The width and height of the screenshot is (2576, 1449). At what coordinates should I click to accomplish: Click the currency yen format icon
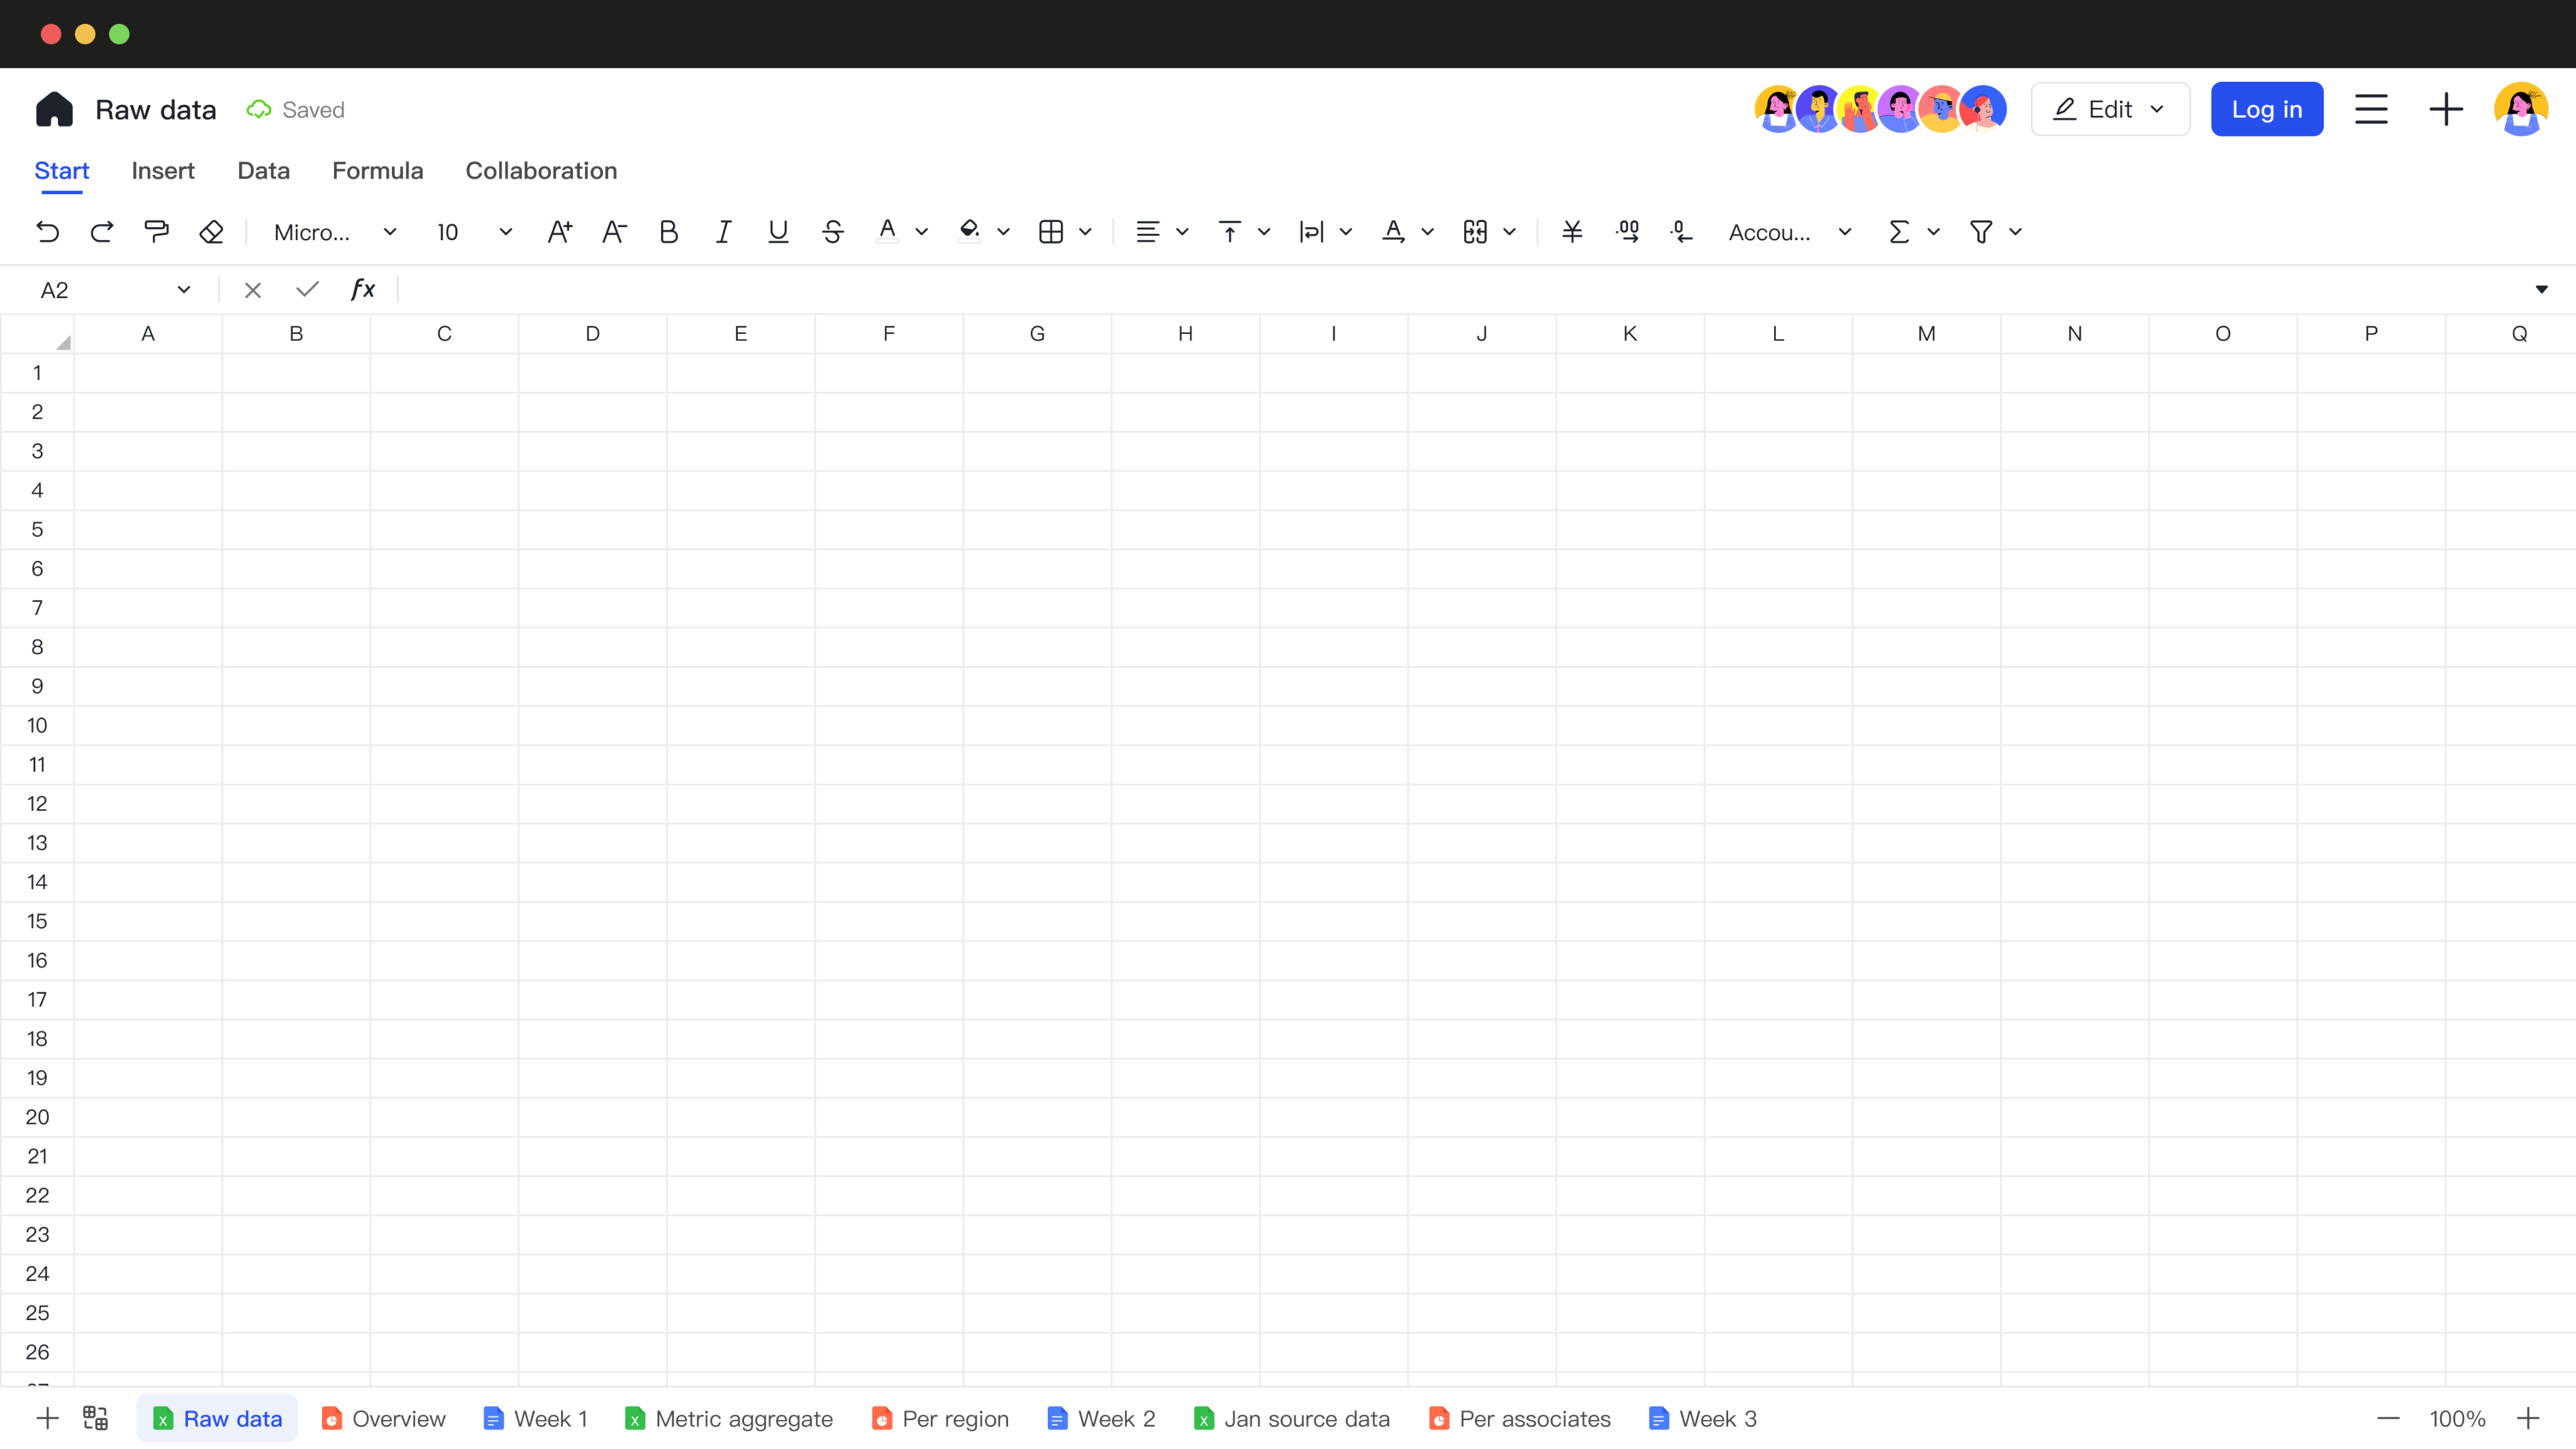[1572, 232]
